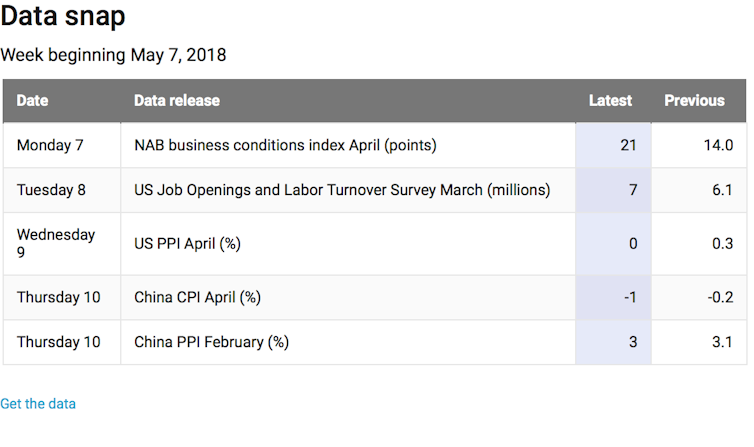This screenshot has height=447, width=754.
Task: Click the Data release column header
Action: [177, 101]
